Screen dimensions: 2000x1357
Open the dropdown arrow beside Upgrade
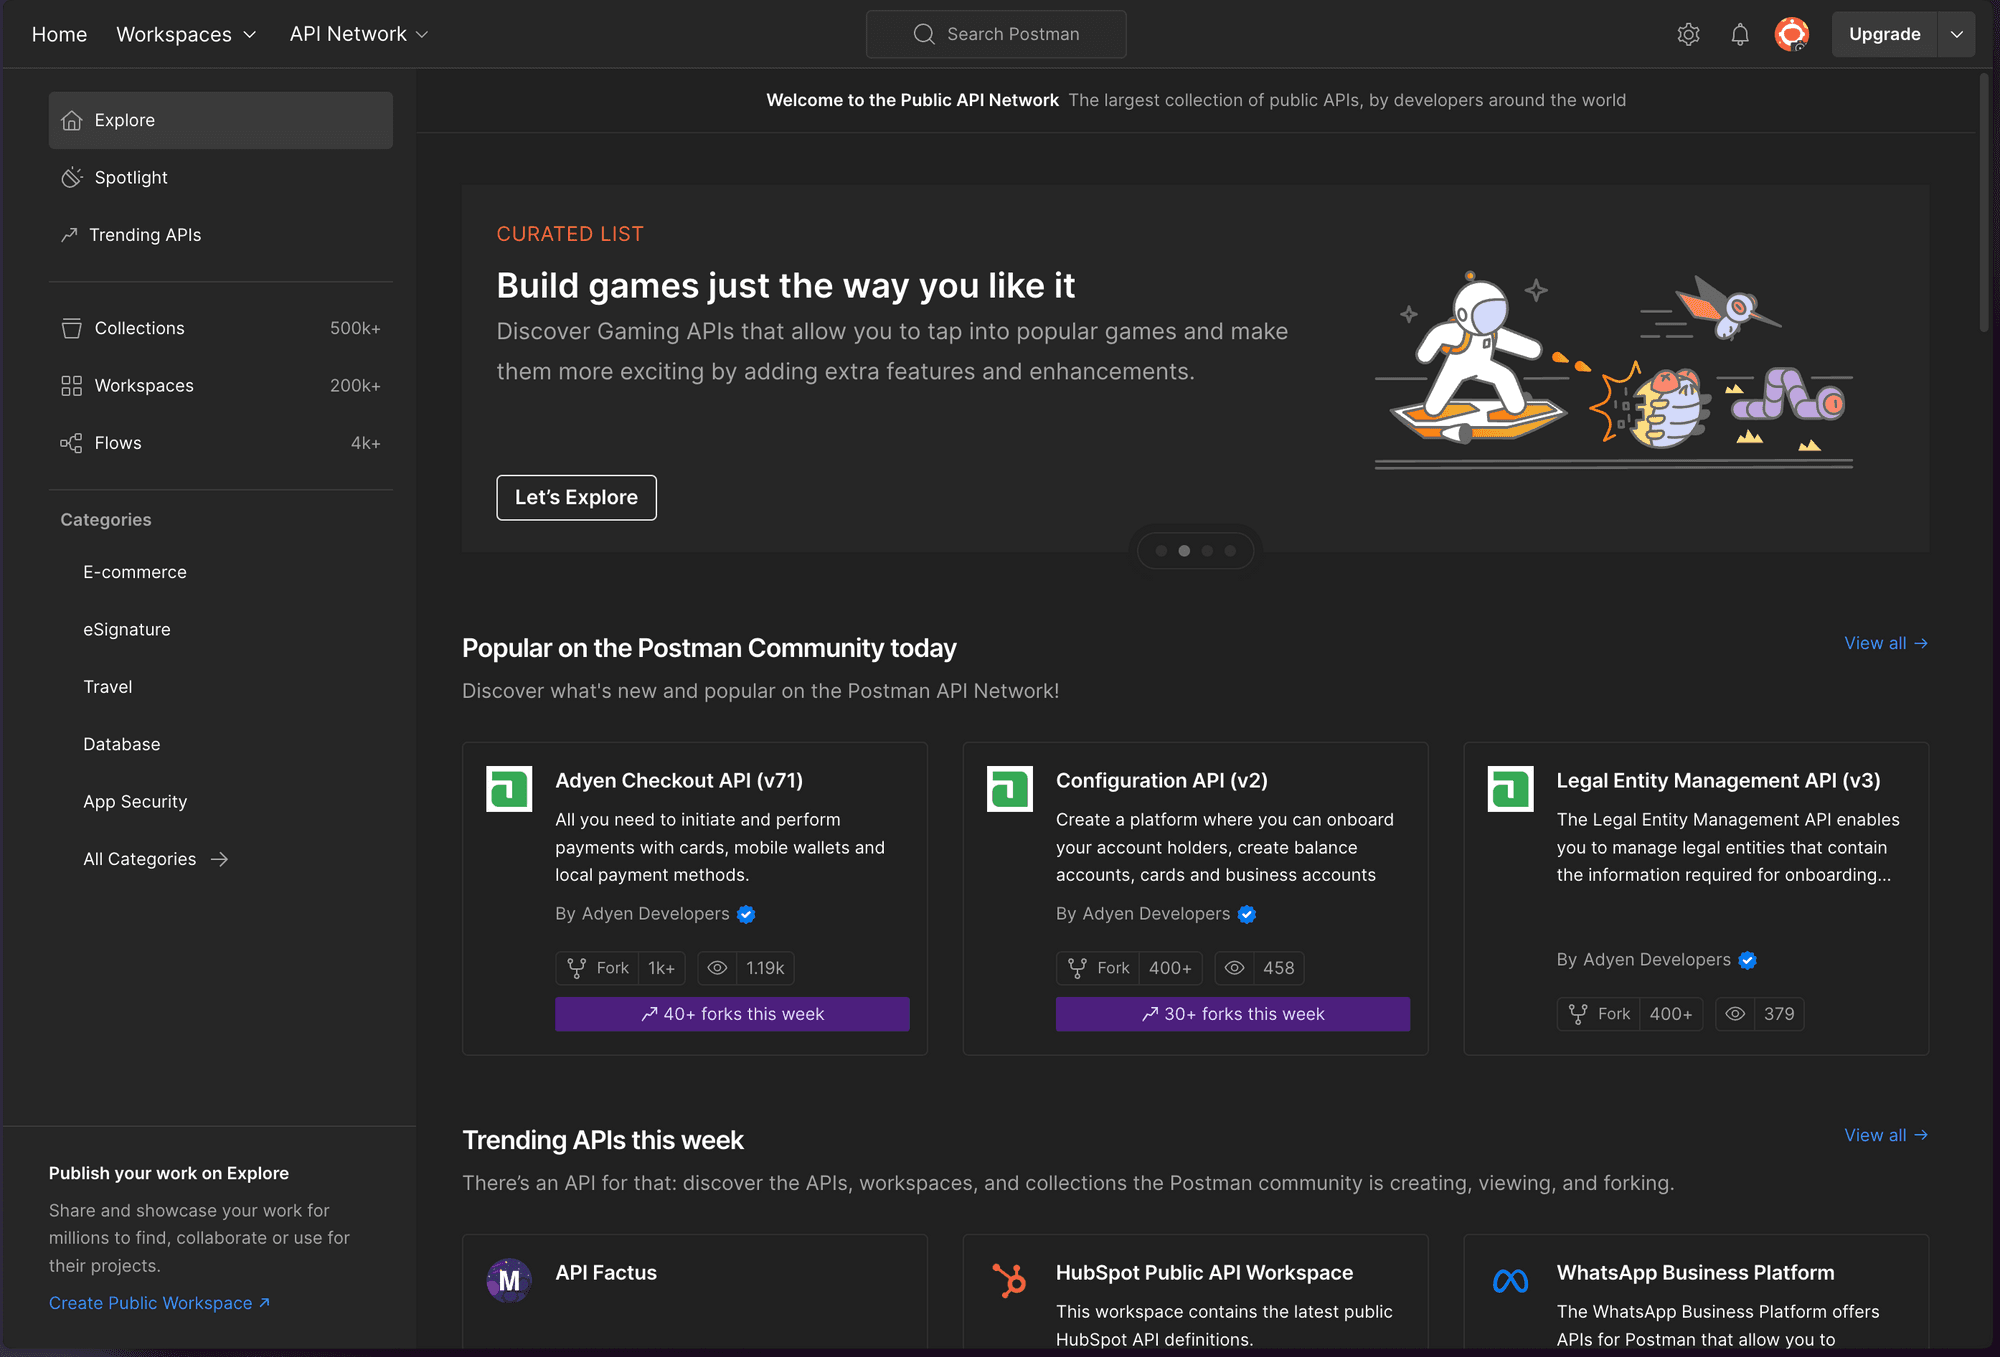1956,34
